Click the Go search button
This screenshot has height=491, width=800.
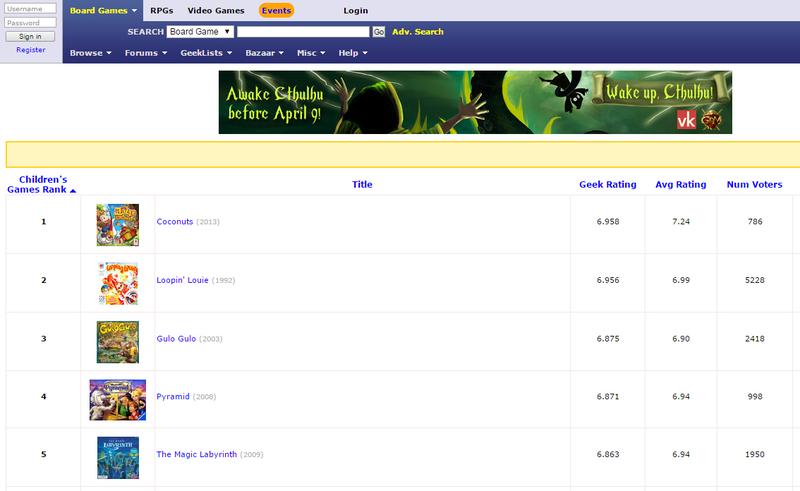click(x=379, y=32)
